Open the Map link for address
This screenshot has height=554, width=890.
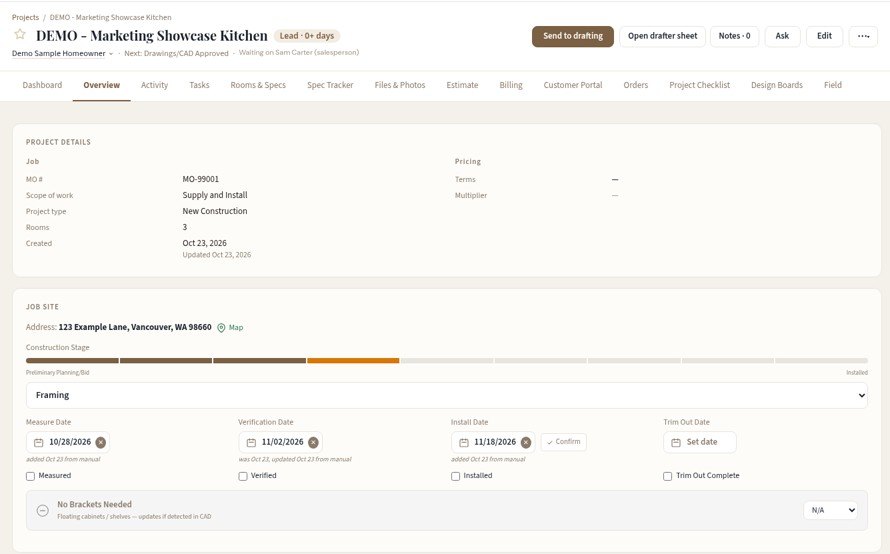[x=236, y=328]
